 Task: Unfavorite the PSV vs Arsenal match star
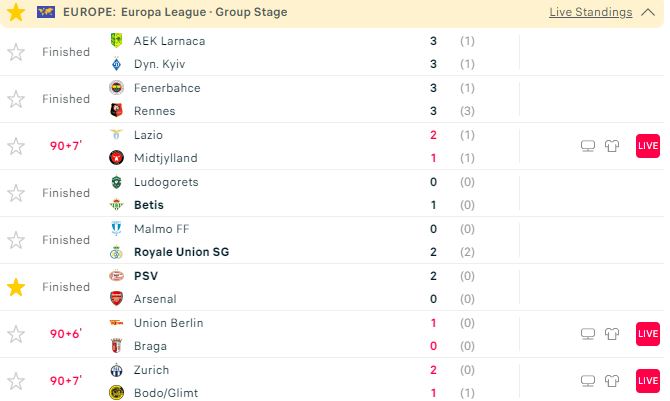15,287
